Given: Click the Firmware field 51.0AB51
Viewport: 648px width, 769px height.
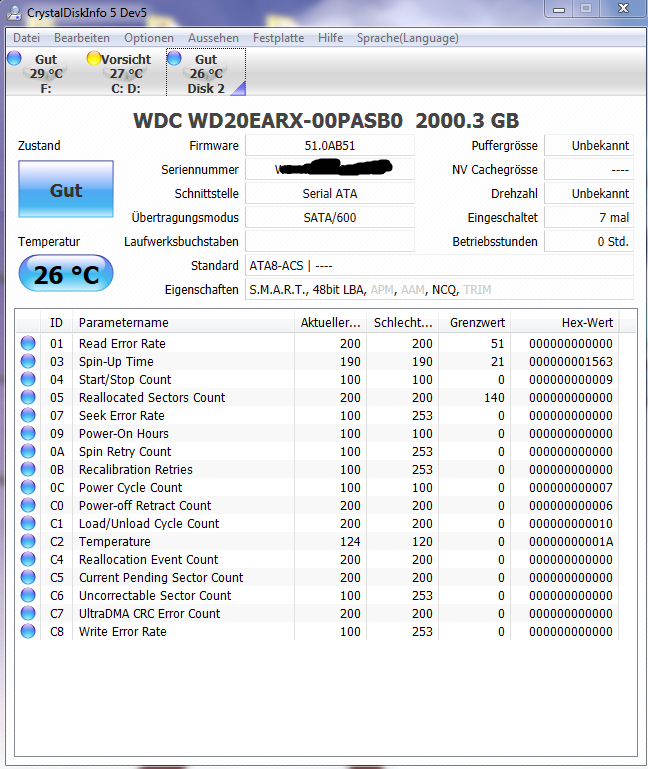Looking at the screenshot, I should [330, 146].
